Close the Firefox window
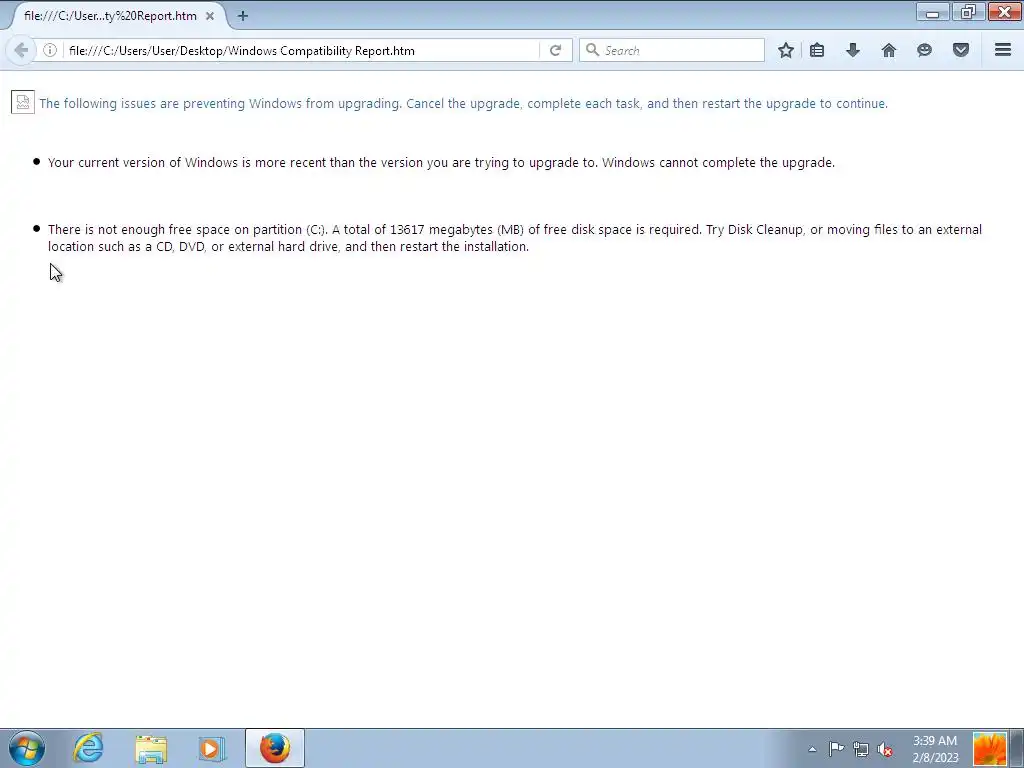1024x768 pixels. [x=1004, y=12]
